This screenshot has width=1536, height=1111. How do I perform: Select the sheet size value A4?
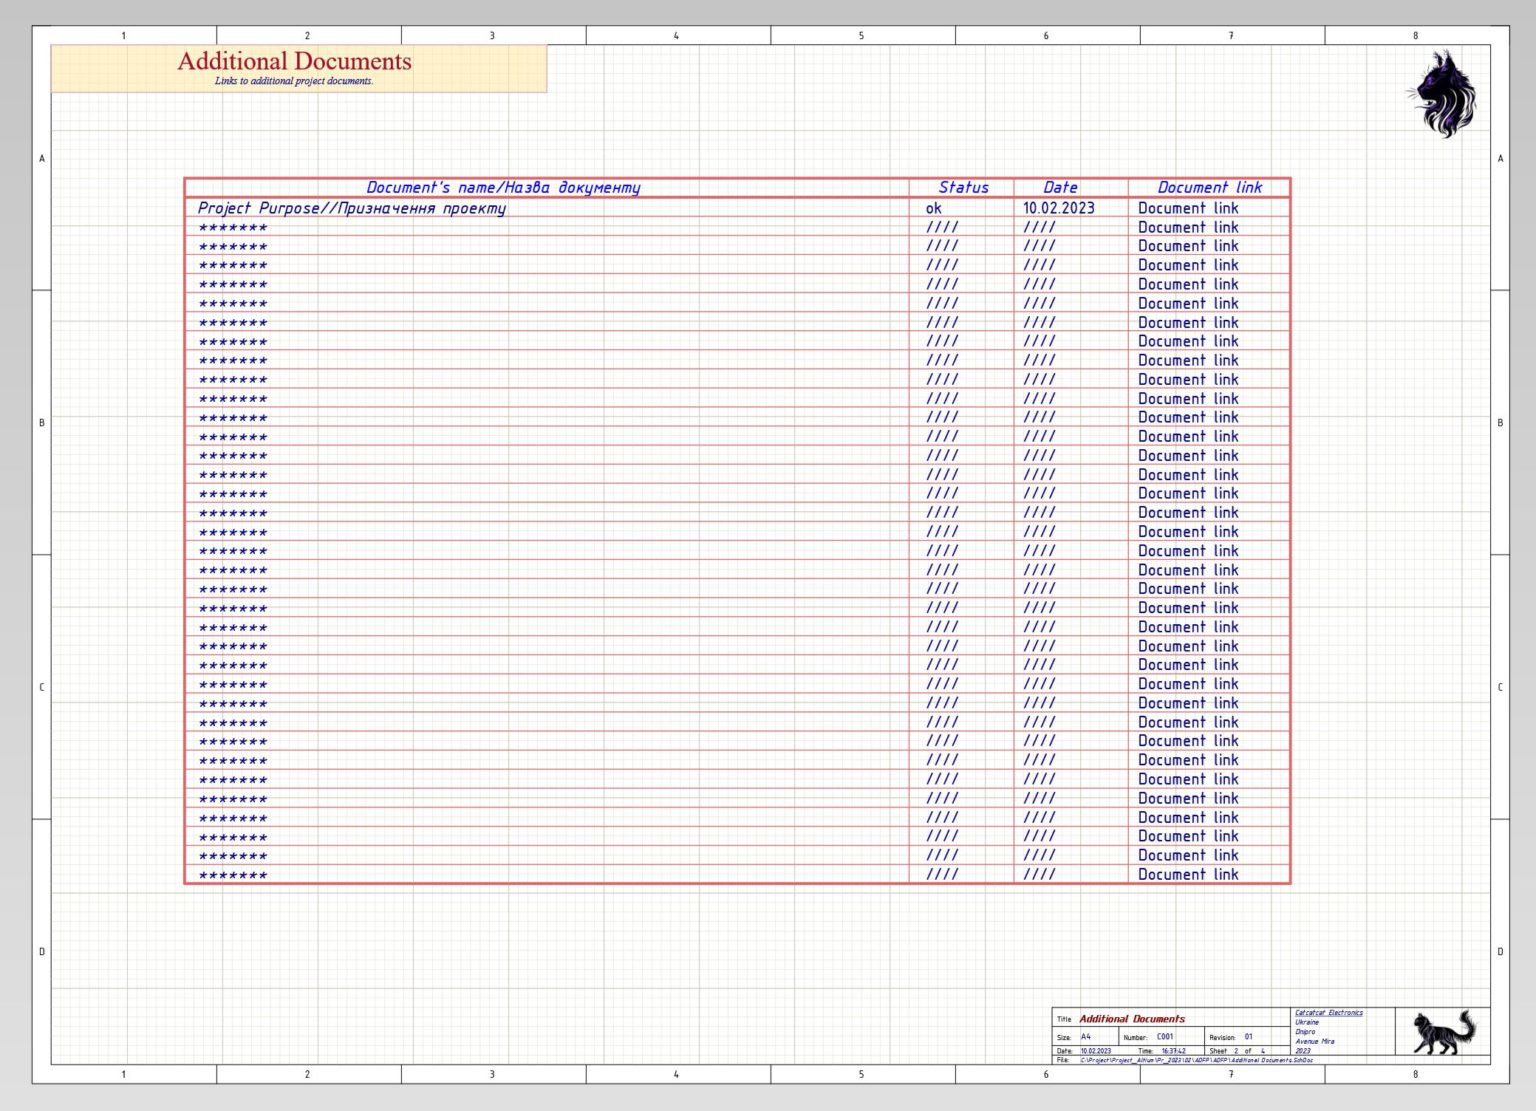(1086, 1037)
